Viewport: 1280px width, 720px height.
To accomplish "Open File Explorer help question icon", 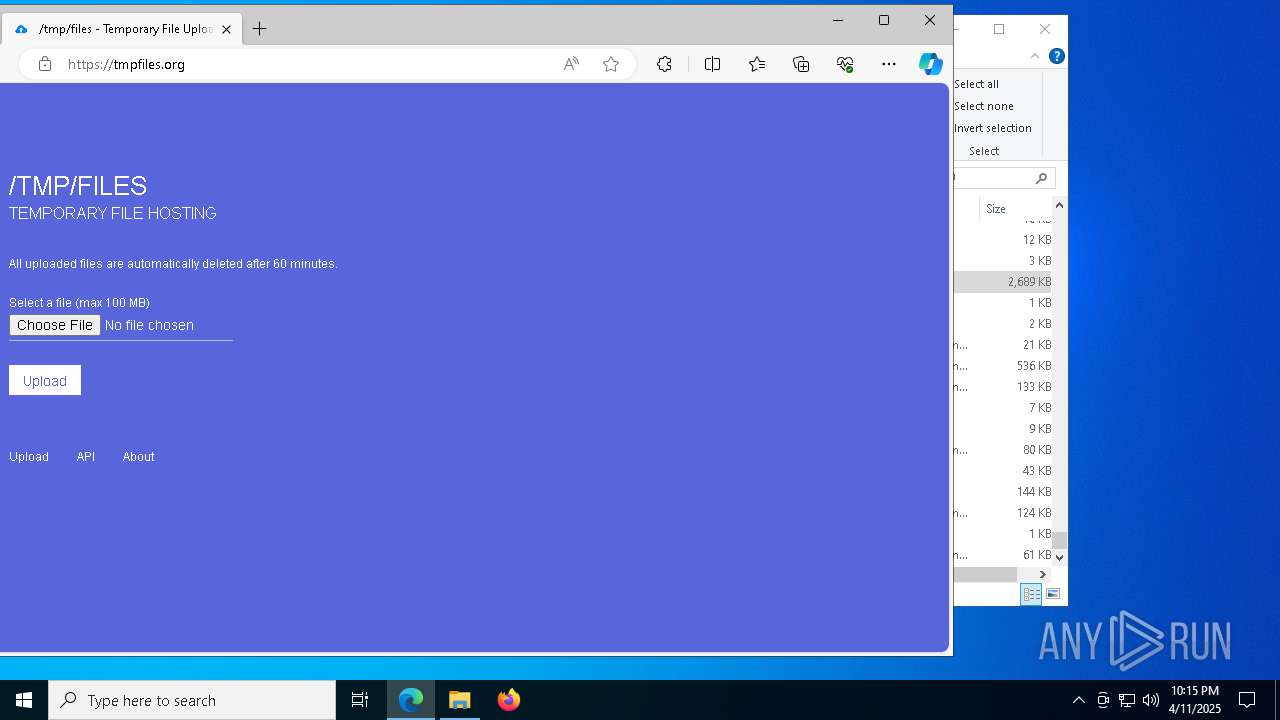I will (x=1056, y=56).
